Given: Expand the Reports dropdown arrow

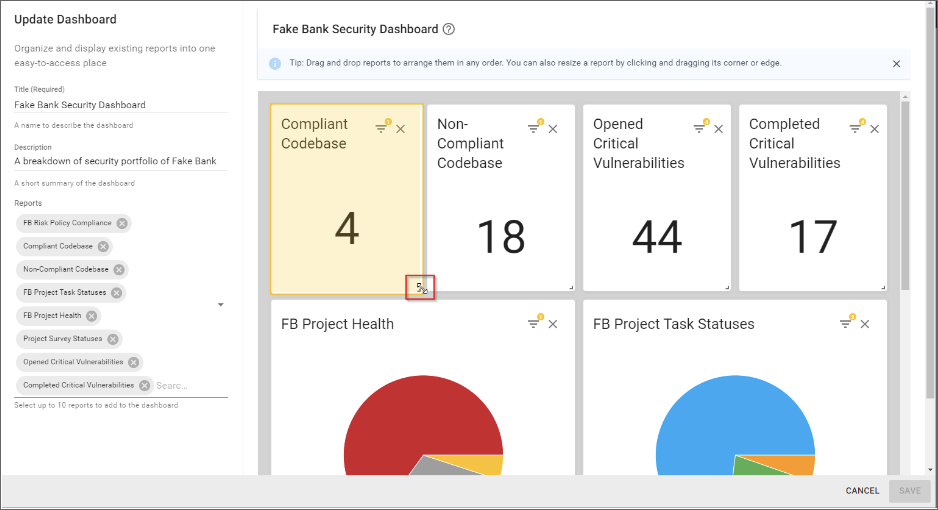Looking at the screenshot, I should click(x=220, y=305).
